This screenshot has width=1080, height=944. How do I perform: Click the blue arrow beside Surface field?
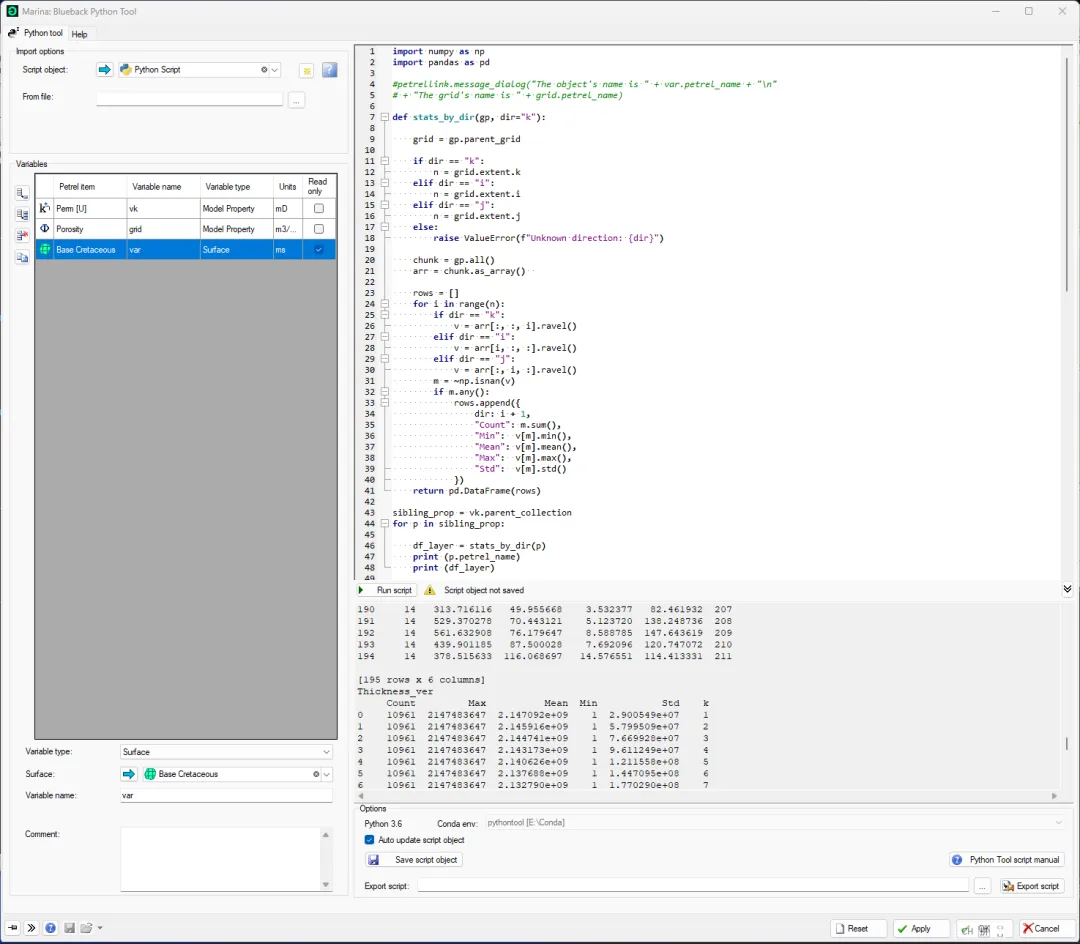pyautogui.click(x=129, y=774)
